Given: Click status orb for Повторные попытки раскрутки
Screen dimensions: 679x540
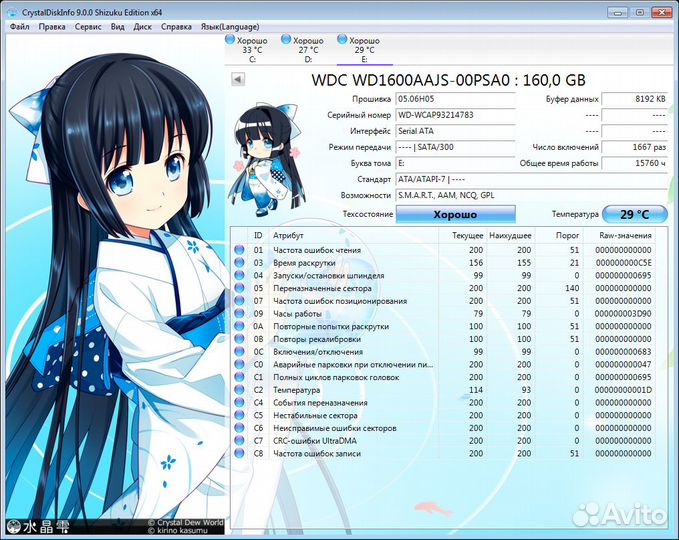Looking at the screenshot, I should (x=239, y=326).
